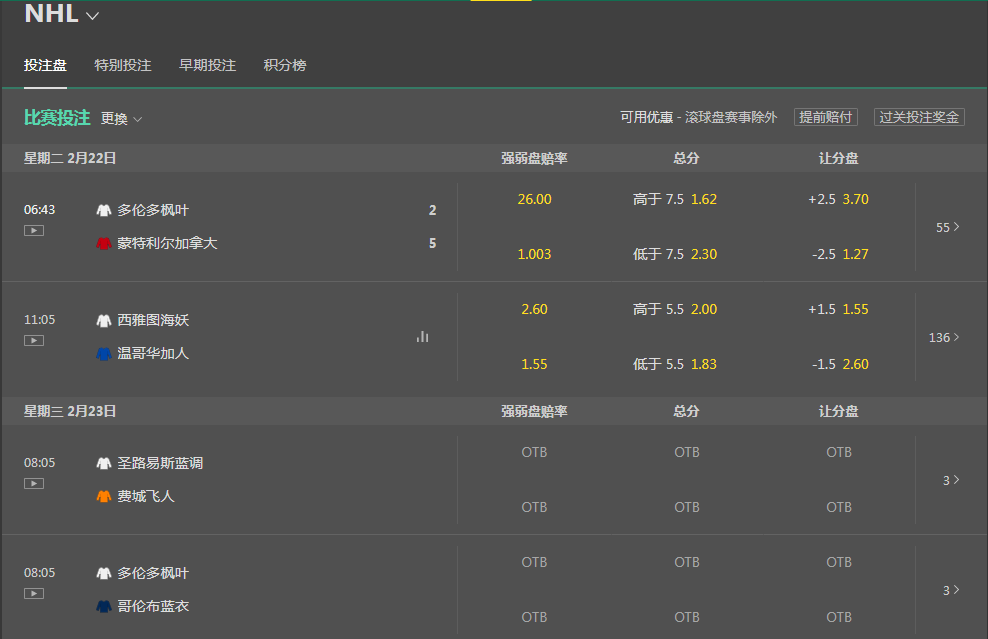Expand 3 markets for 圣路易斯蓝调 match

951,480
